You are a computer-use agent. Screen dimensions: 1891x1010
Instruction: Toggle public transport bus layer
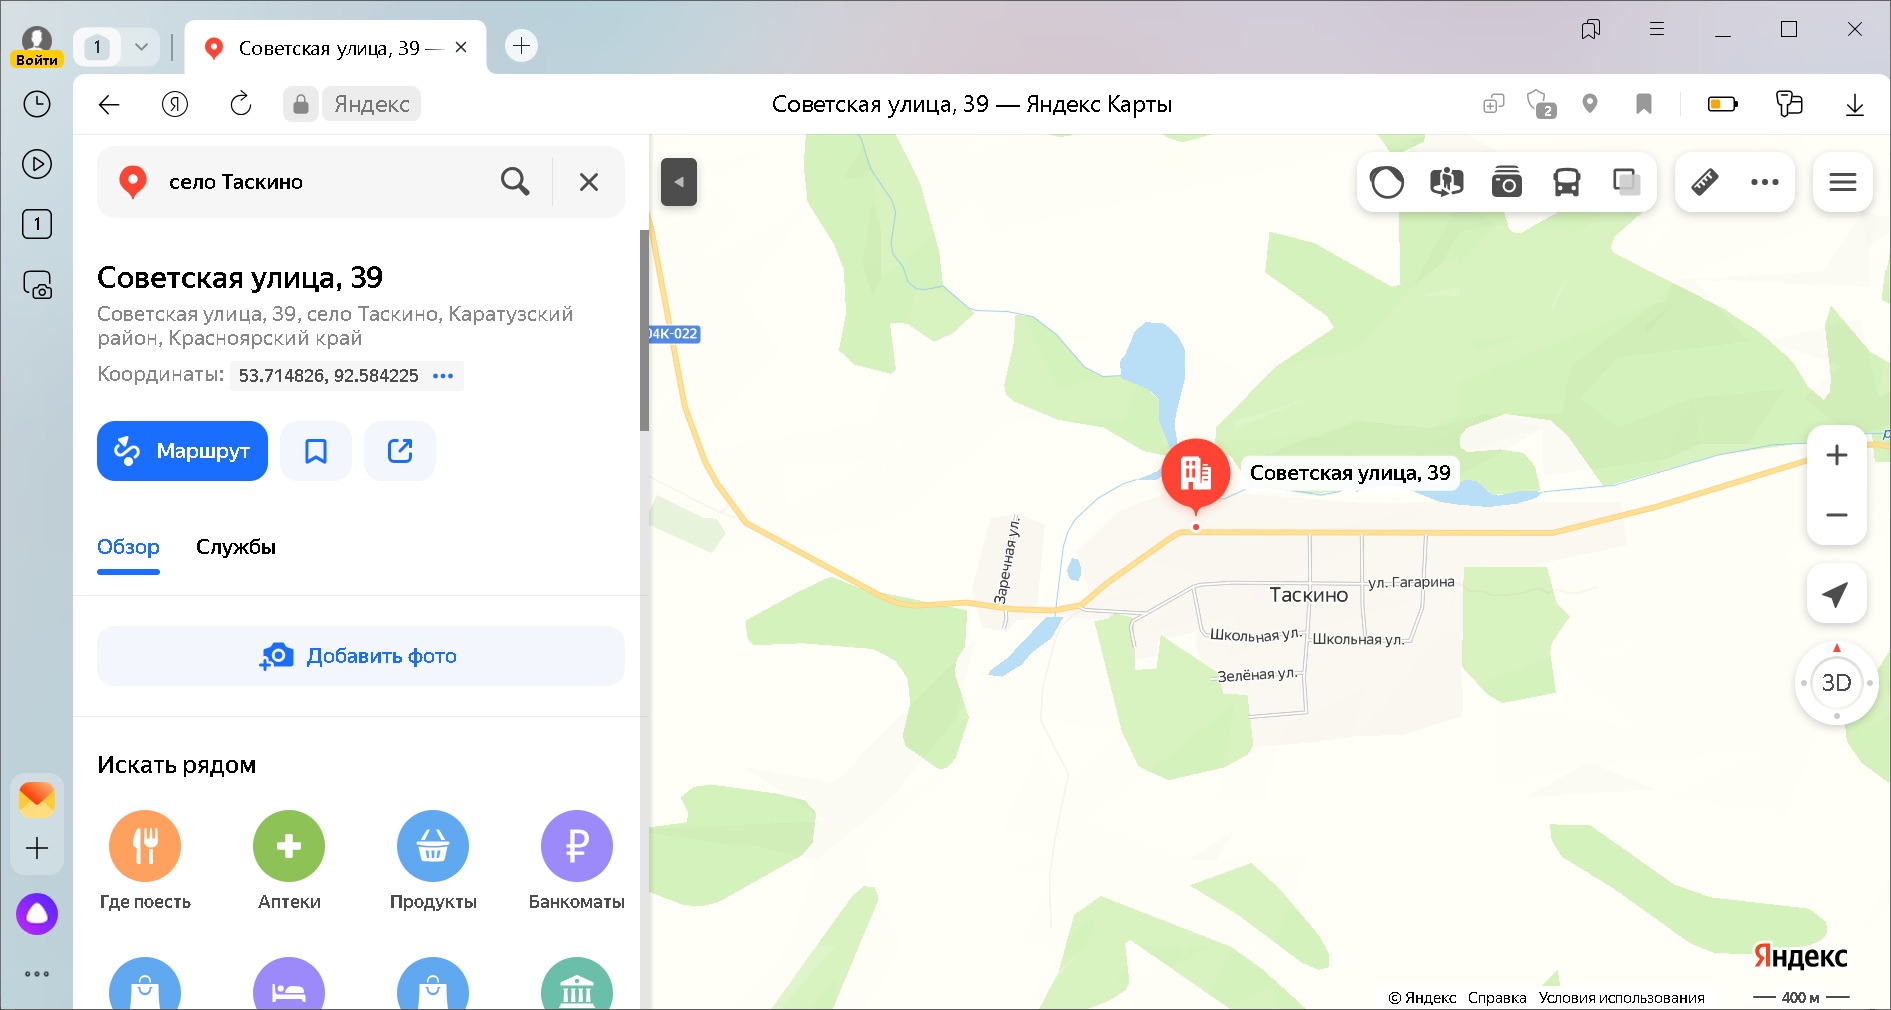click(1567, 182)
